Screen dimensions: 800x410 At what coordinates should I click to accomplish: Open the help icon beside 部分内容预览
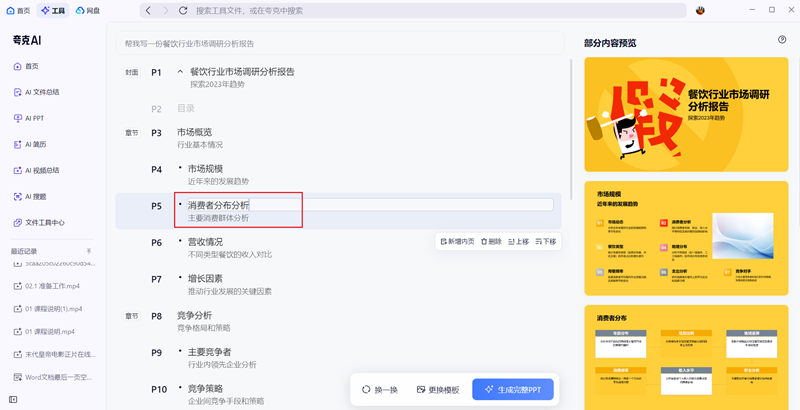782,40
